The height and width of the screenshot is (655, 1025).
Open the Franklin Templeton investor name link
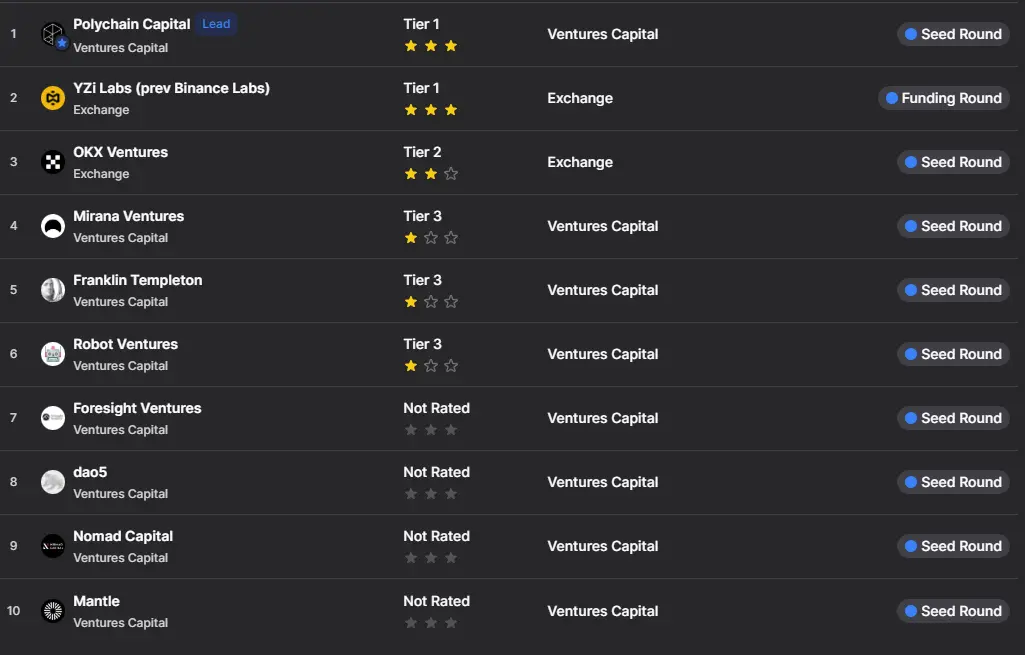[137, 280]
